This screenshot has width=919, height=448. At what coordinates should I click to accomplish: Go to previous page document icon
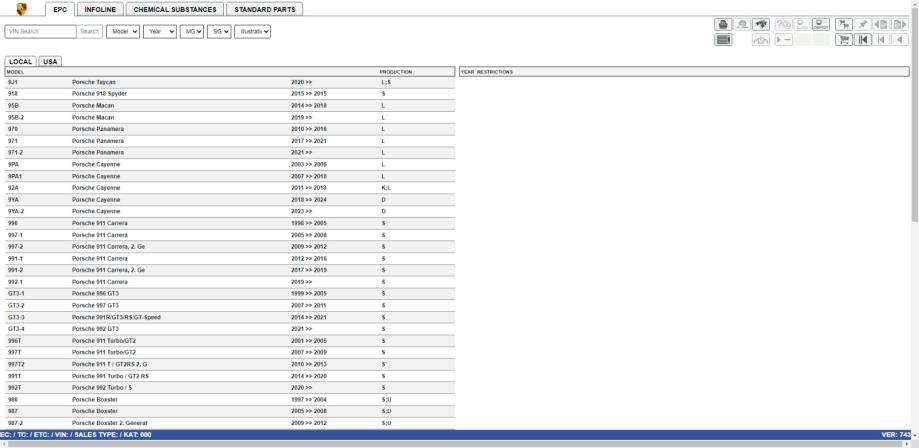click(x=881, y=24)
